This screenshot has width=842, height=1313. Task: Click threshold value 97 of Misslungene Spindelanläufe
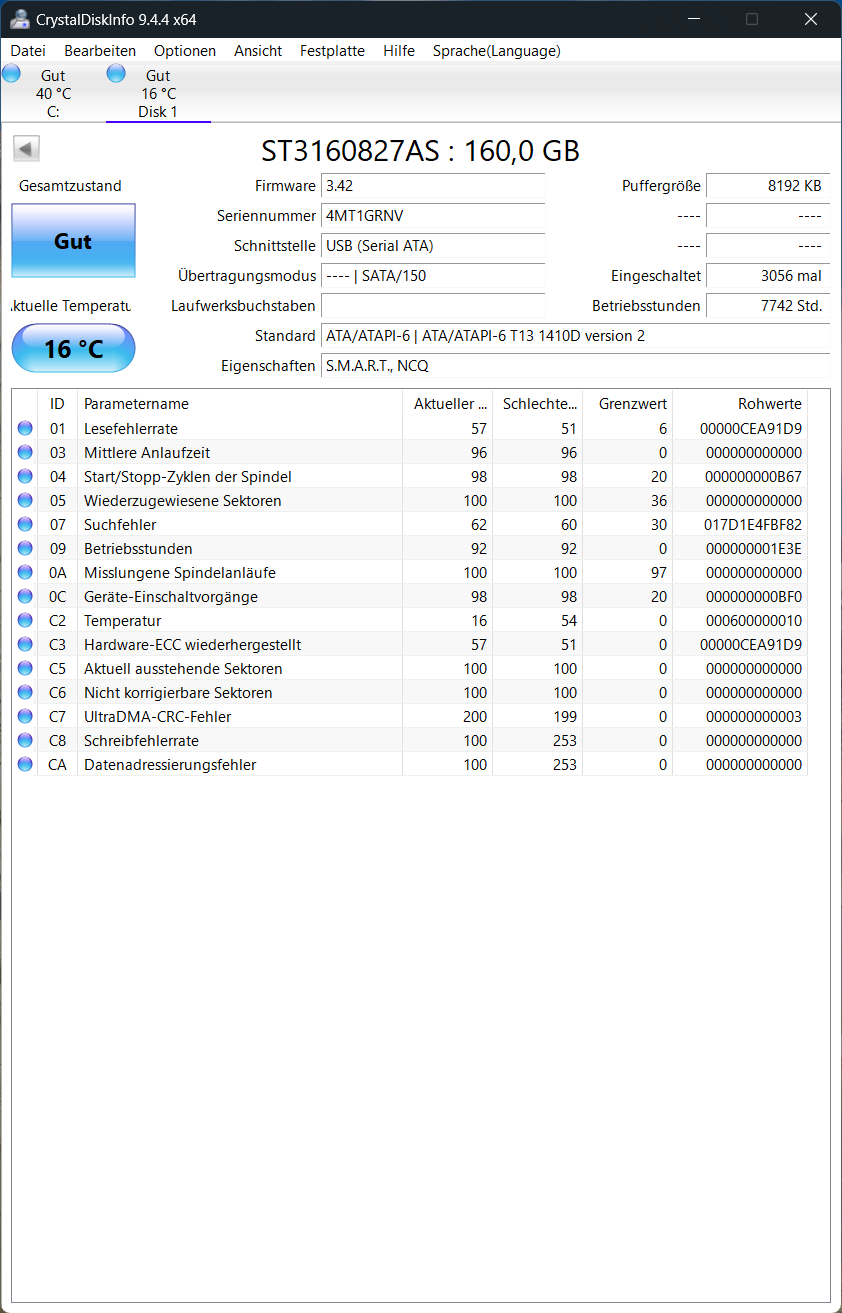(658, 573)
